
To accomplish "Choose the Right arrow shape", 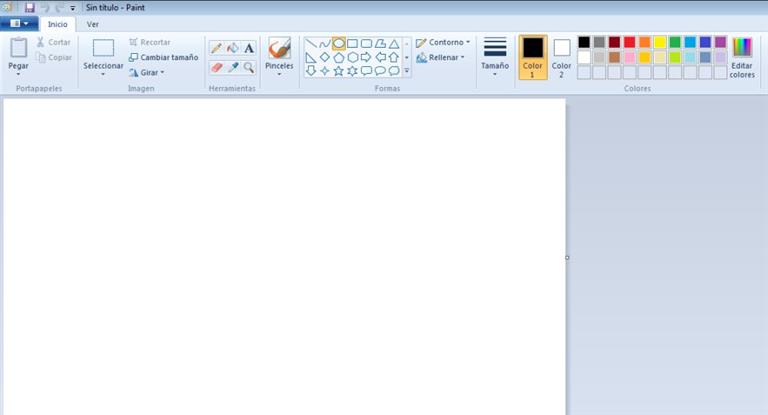I will pyautogui.click(x=366, y=57).
